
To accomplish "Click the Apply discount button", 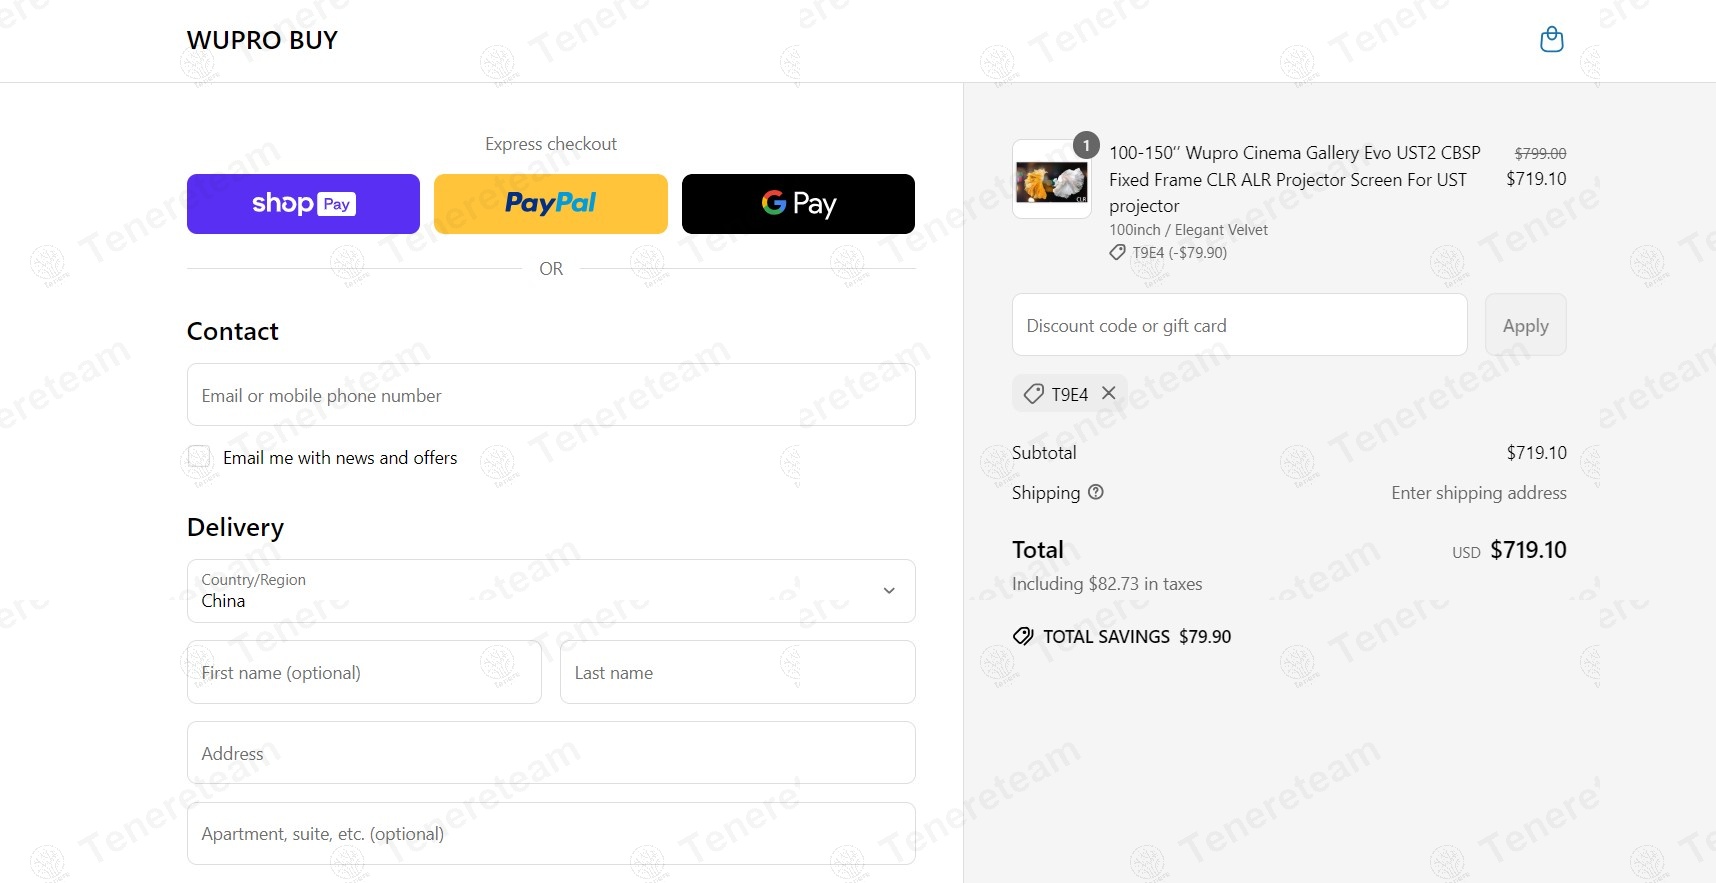I will coord(1525,325).
